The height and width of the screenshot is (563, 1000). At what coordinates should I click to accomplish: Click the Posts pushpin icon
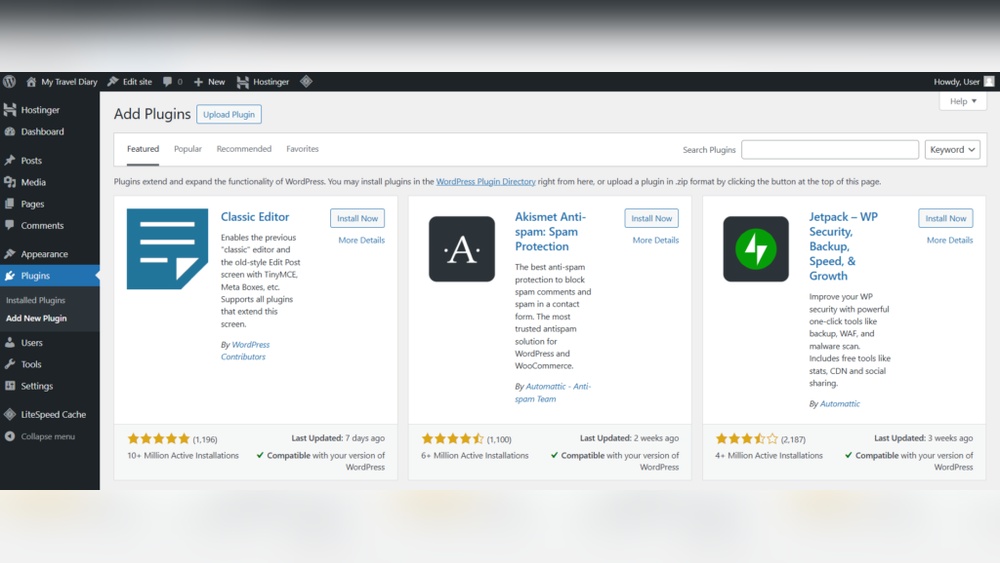click(x=10, y=161)
